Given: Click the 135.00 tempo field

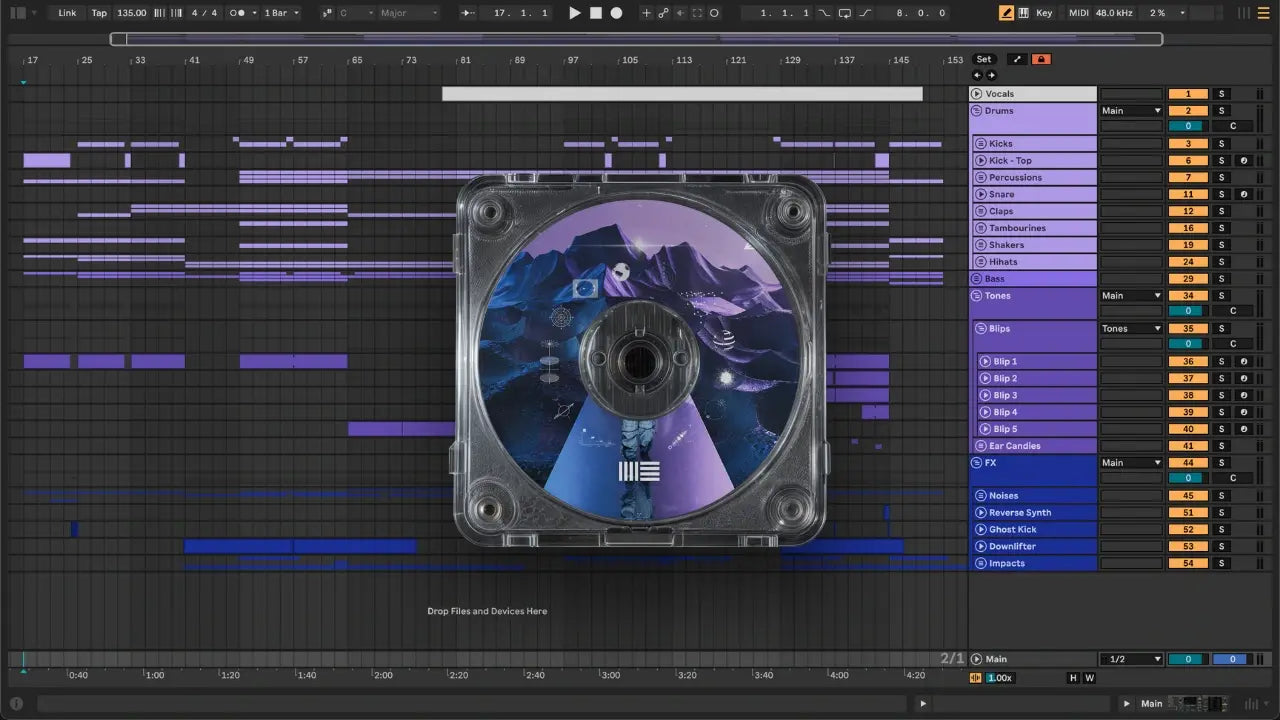Looking at the screenshot, I should coord(131,13).
